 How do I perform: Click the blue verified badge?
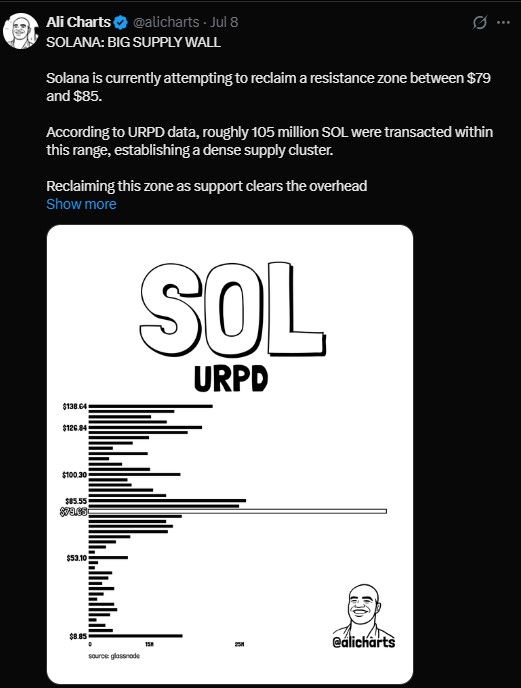click(x=121, y=22)
